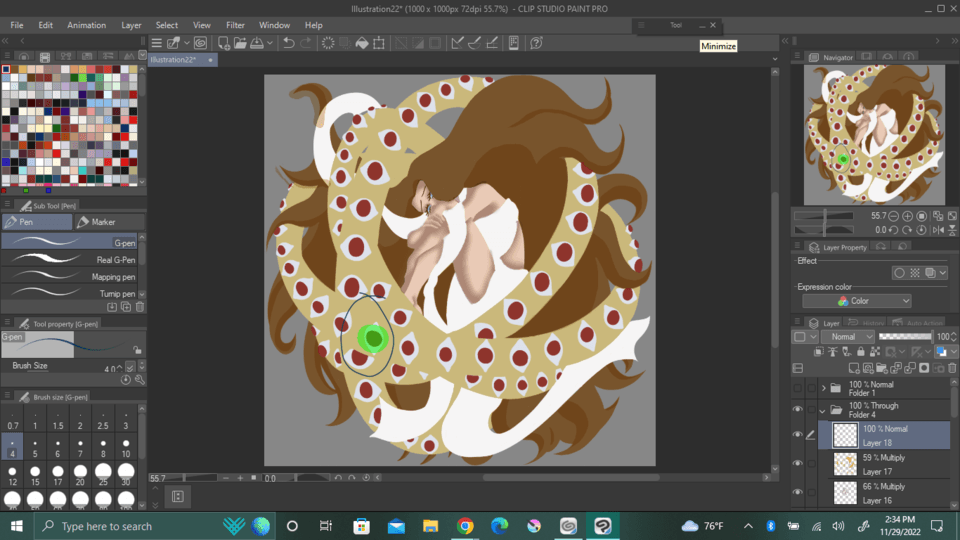960x540 pixels.
Task: Delete sub tool trash icon
Action: tap(140, 307)
